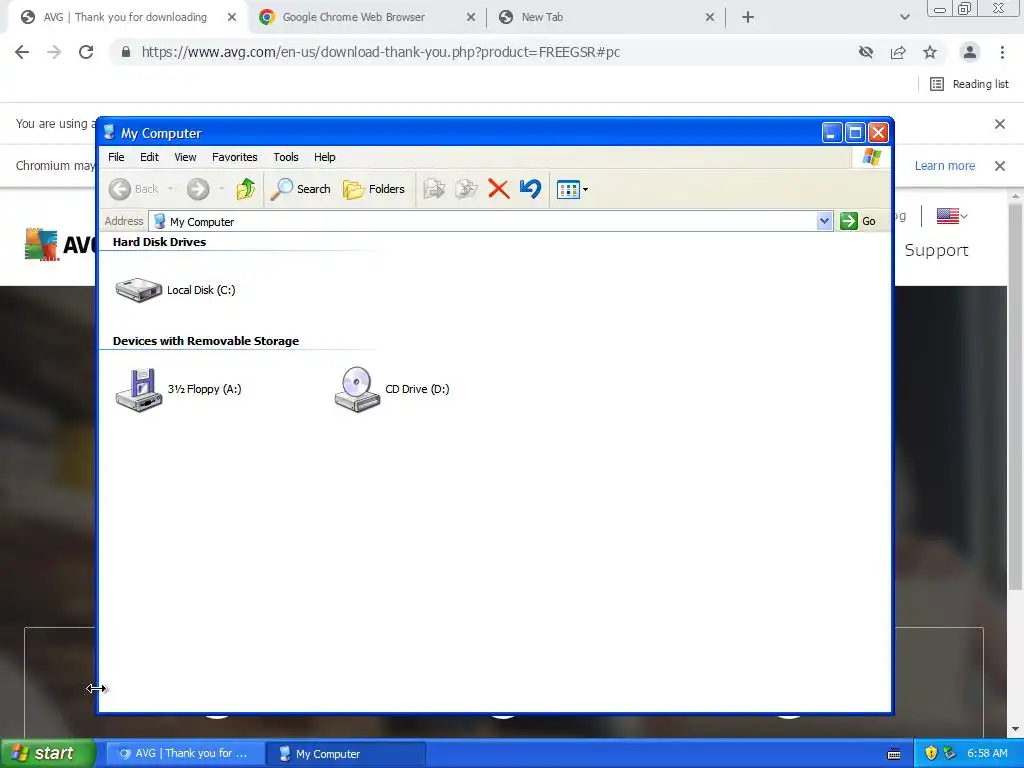
Task: Click the My Computer address field
Action: point(483,221)
